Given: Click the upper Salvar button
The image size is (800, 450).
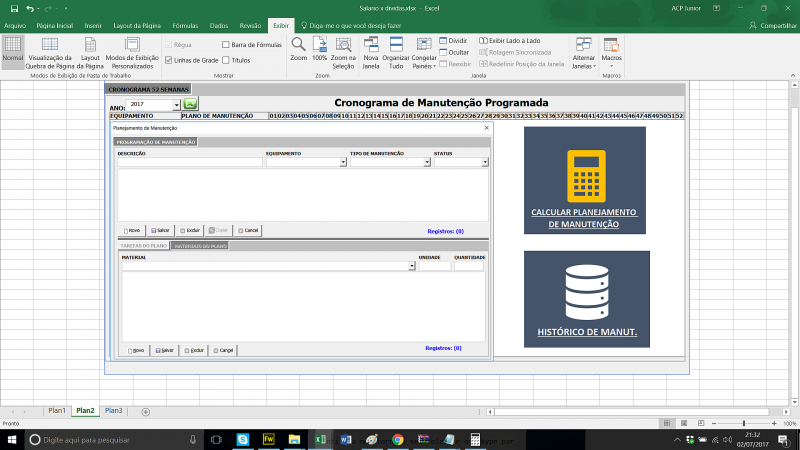Looking at the screenshot, I should click(x=160, y=230).
